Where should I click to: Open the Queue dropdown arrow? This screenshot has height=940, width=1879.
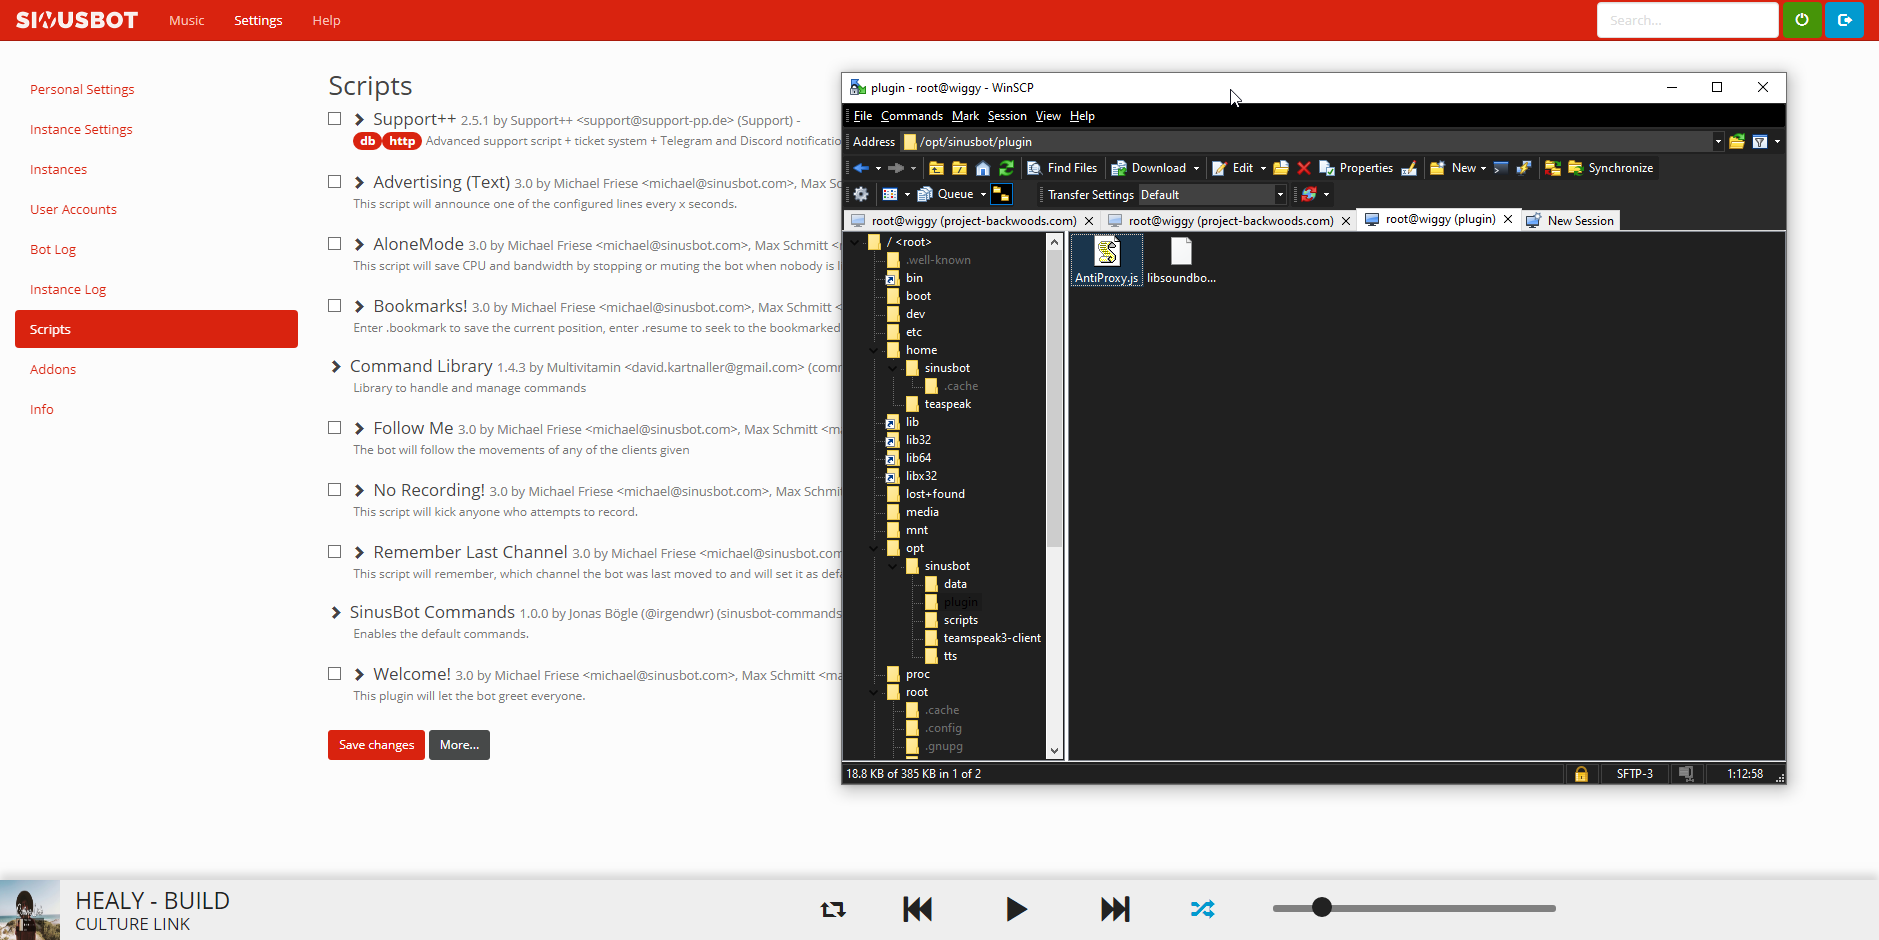[983, 194]
